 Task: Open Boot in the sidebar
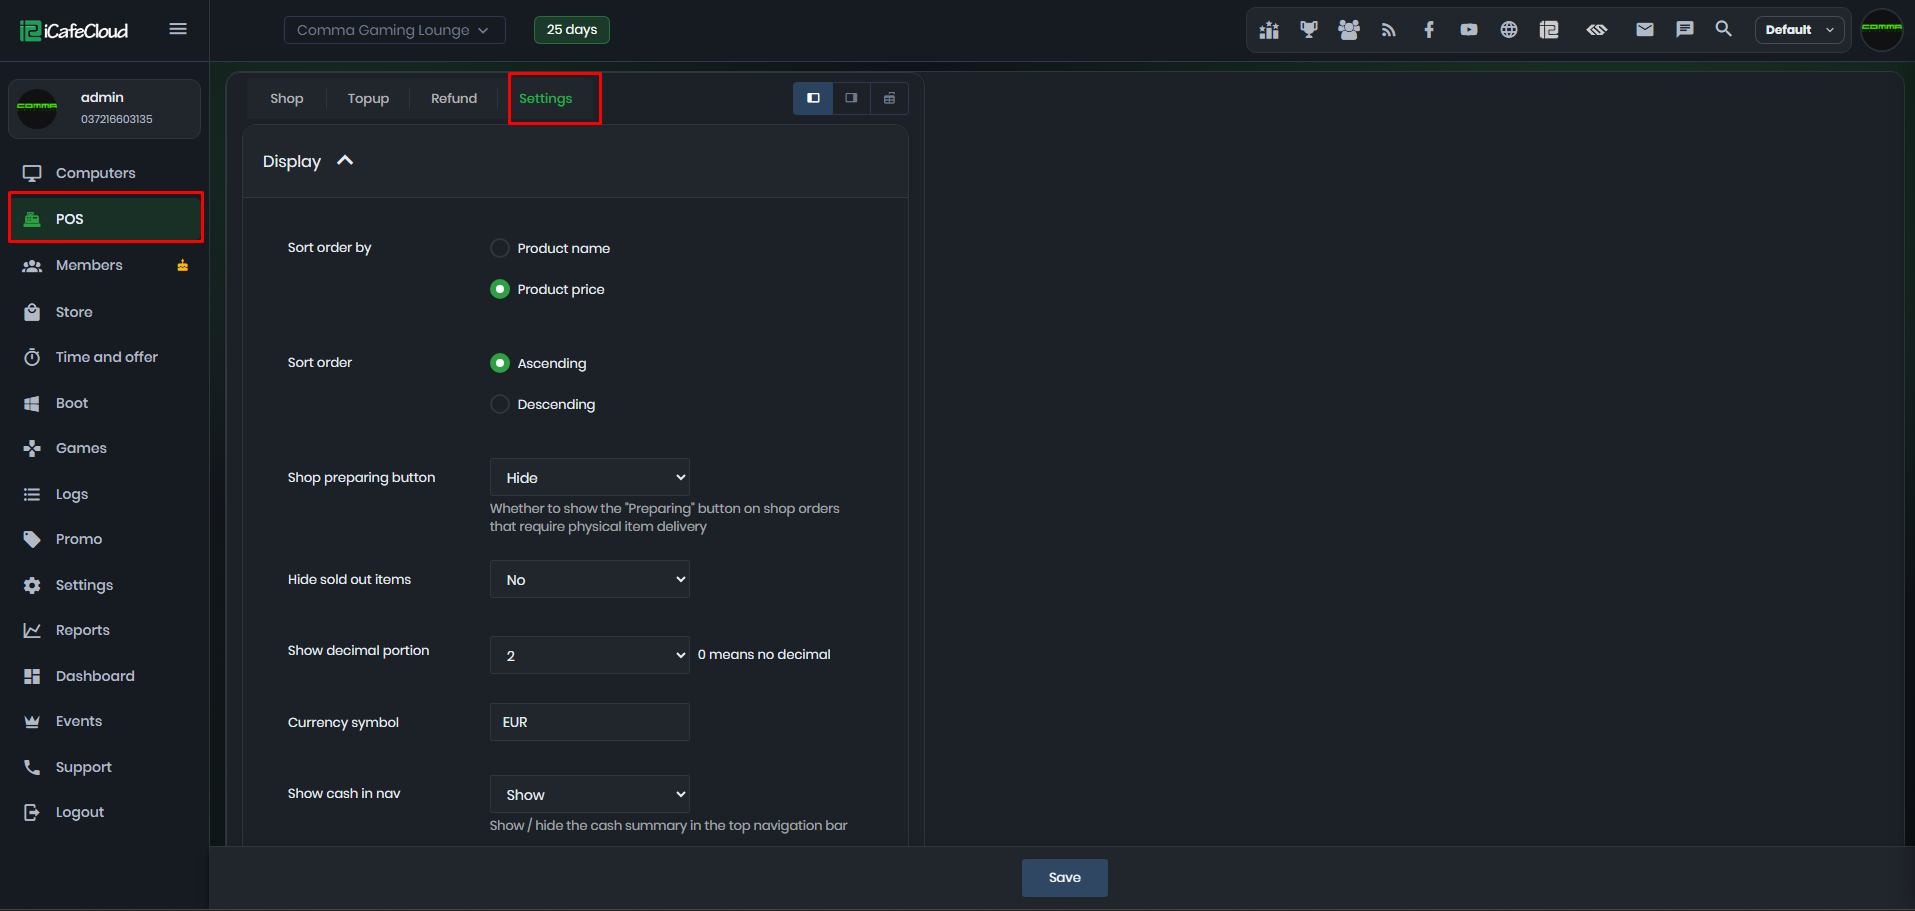[x=105, y=403]
